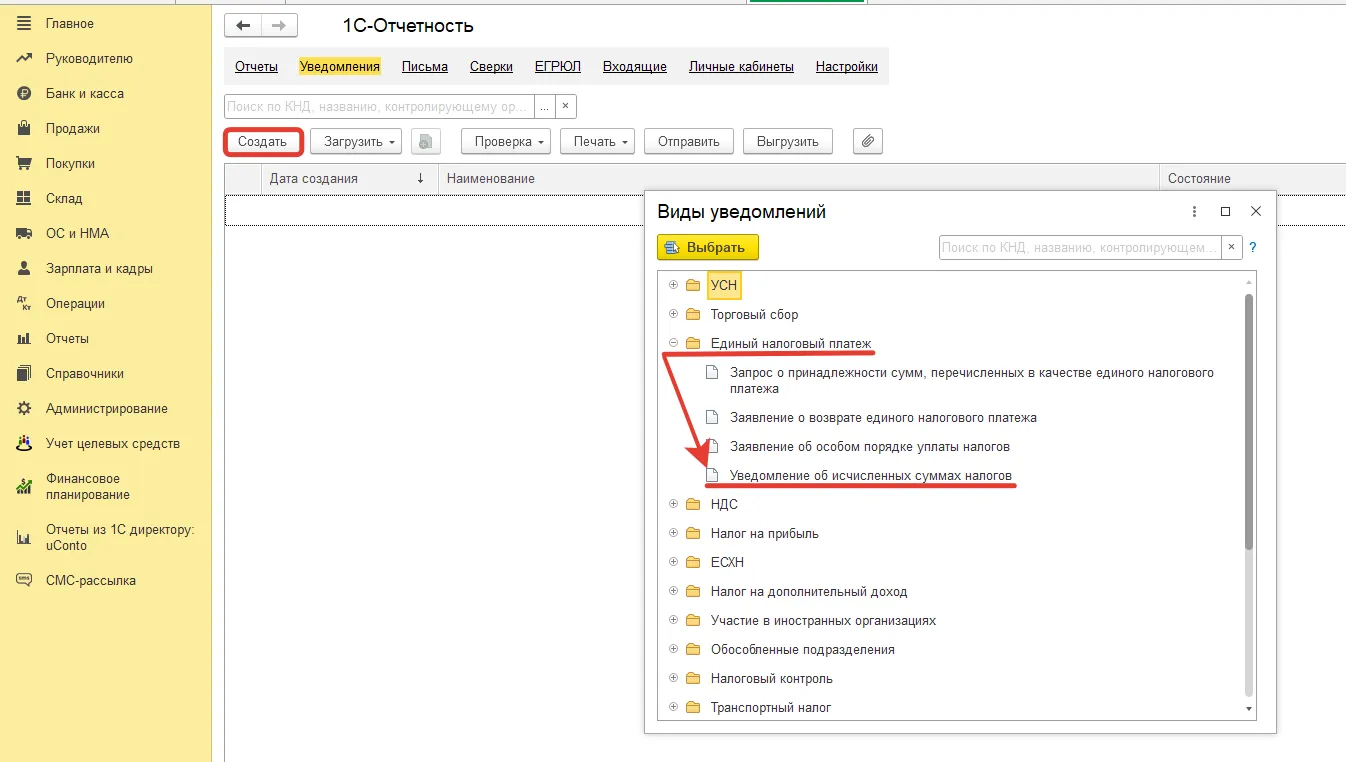The image size is (1346, 762).
Task: Switch to the Отчеты tab
Action: (256, 67)
